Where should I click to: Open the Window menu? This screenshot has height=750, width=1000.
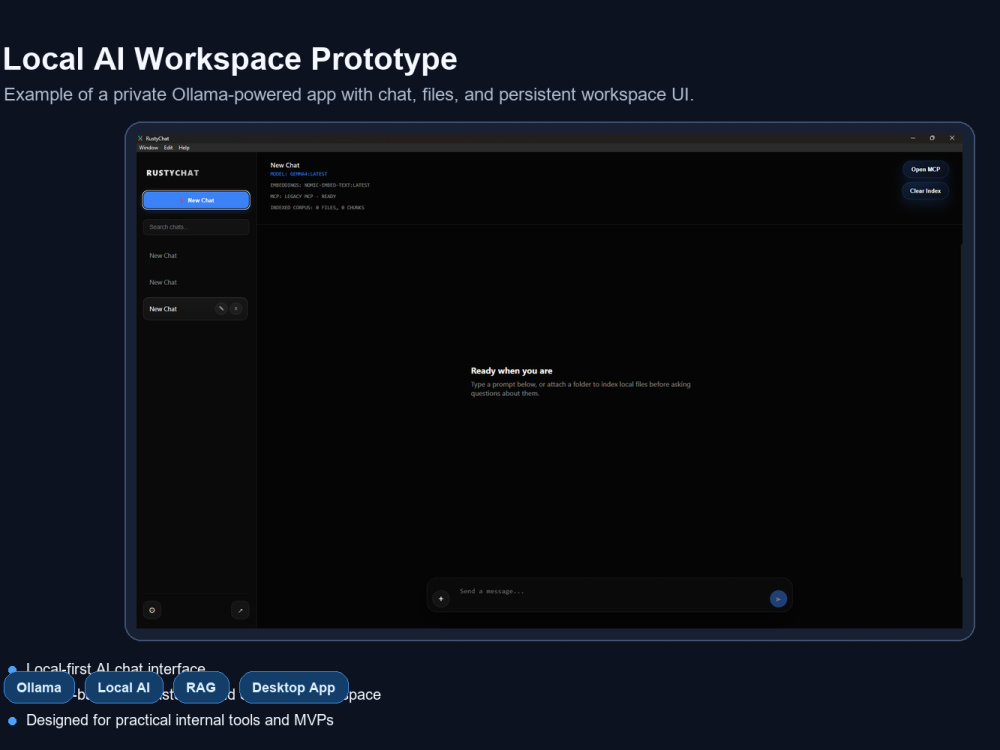pyautogui.click(x=149, y=147)
